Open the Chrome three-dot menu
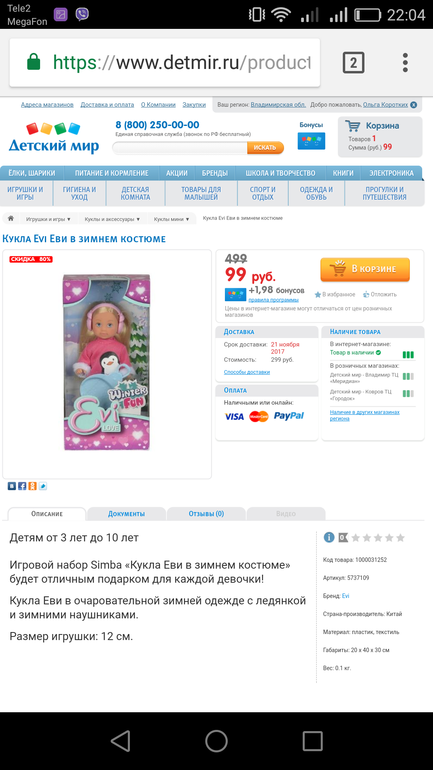Screen dimensions: 433x770 405,63
